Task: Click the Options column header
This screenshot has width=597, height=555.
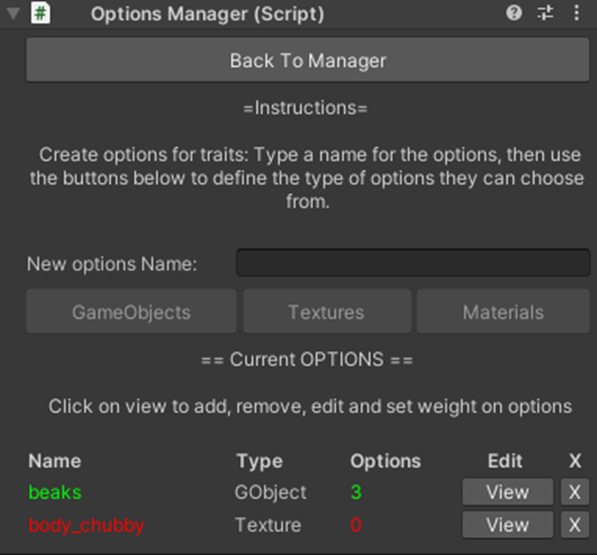Action: tap(386, 462)
